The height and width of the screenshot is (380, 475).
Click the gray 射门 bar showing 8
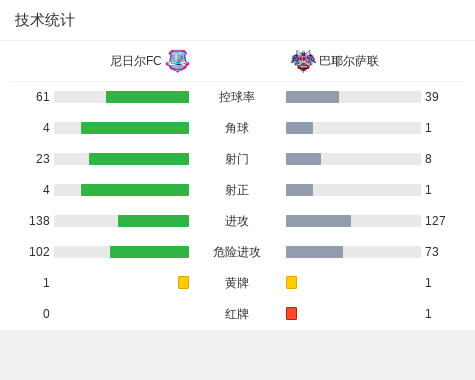click(x=303, y=159)
